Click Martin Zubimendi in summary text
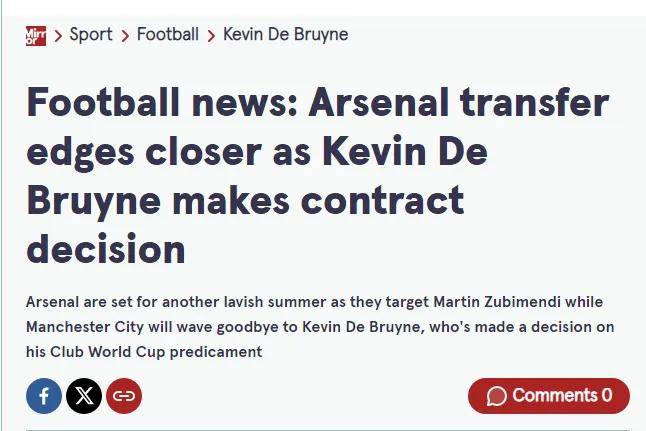This screenshot has width=646, height=431. pyautogui.click(x=497, y=302)
